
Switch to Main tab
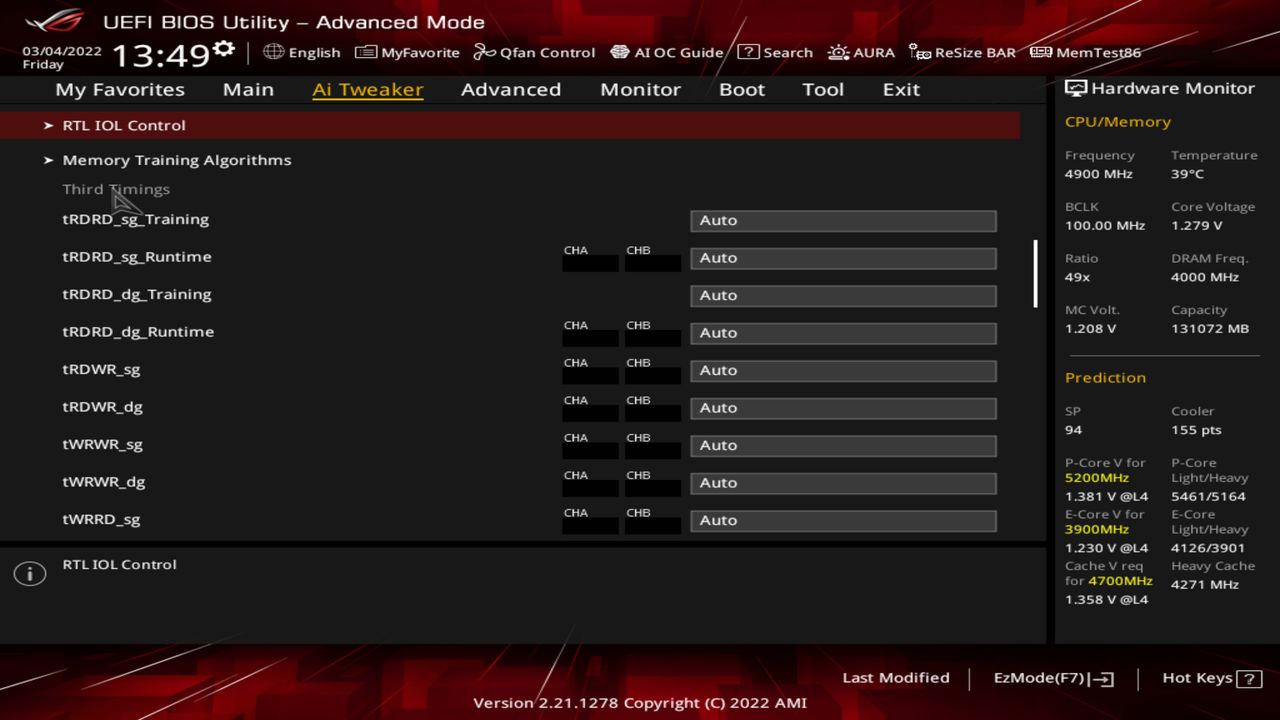click(x=248, y=89)
